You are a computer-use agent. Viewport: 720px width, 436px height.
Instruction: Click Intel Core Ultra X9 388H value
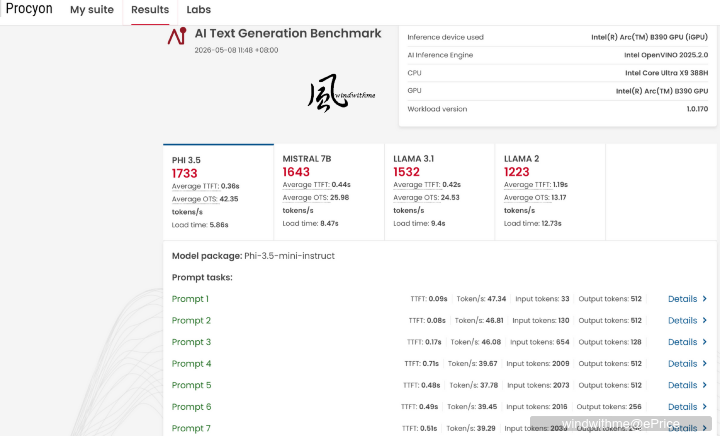tap(666, 73)
